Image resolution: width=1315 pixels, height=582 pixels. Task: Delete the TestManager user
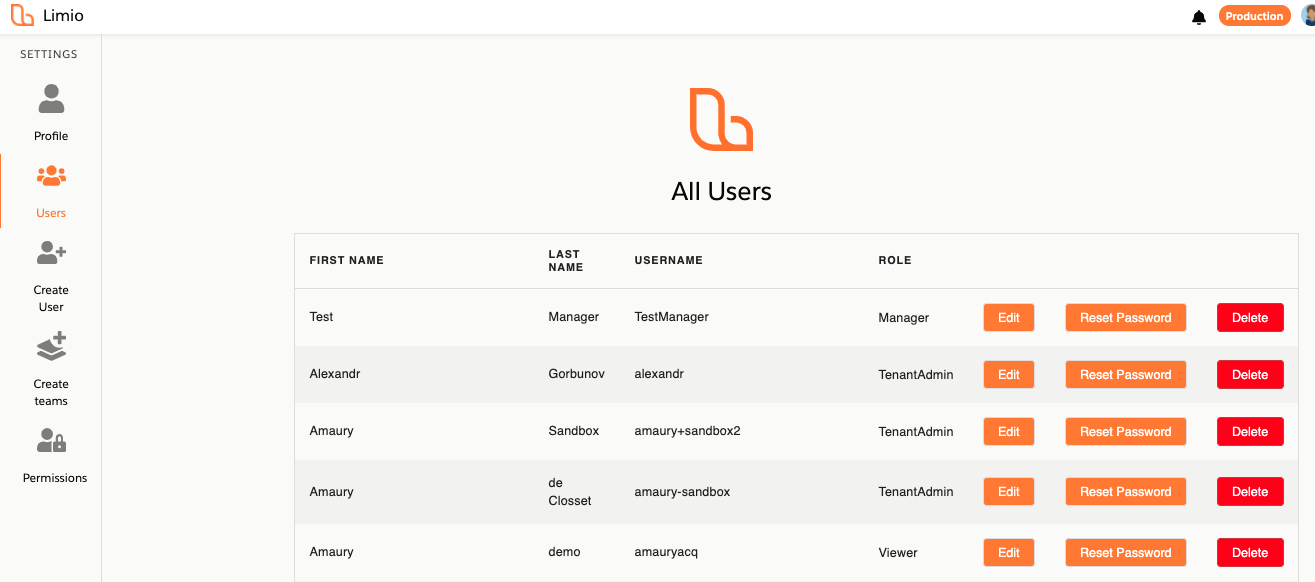[1250, 318]
